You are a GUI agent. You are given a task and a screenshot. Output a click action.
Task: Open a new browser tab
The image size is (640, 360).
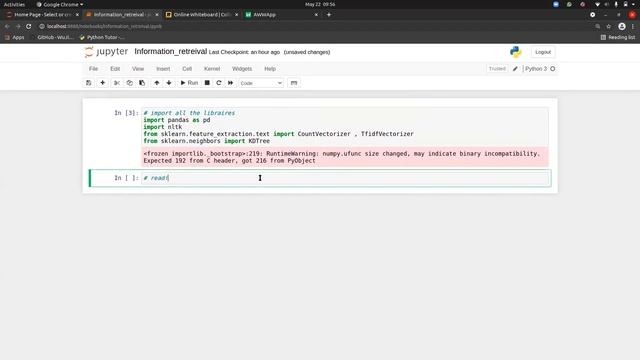329,15
